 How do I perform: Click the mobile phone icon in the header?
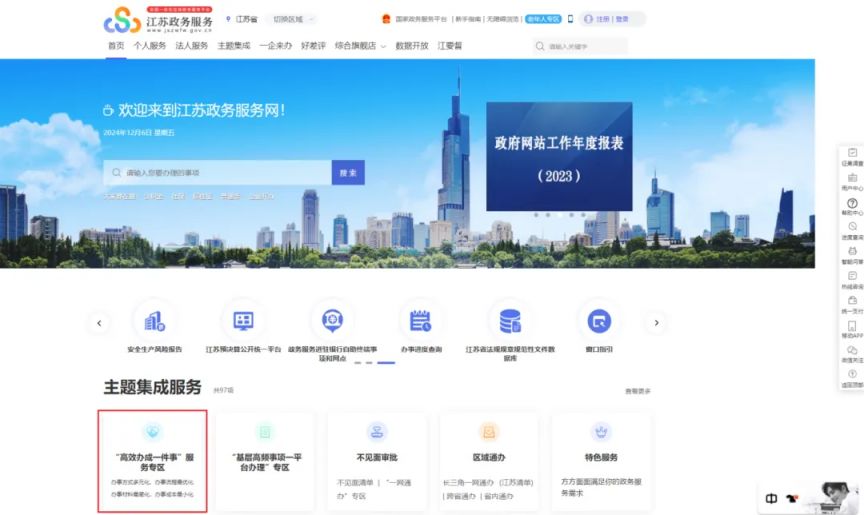click(570, 19)
